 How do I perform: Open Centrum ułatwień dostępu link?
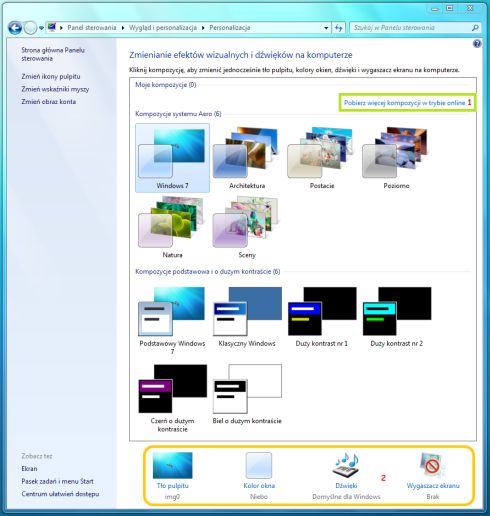60,494
